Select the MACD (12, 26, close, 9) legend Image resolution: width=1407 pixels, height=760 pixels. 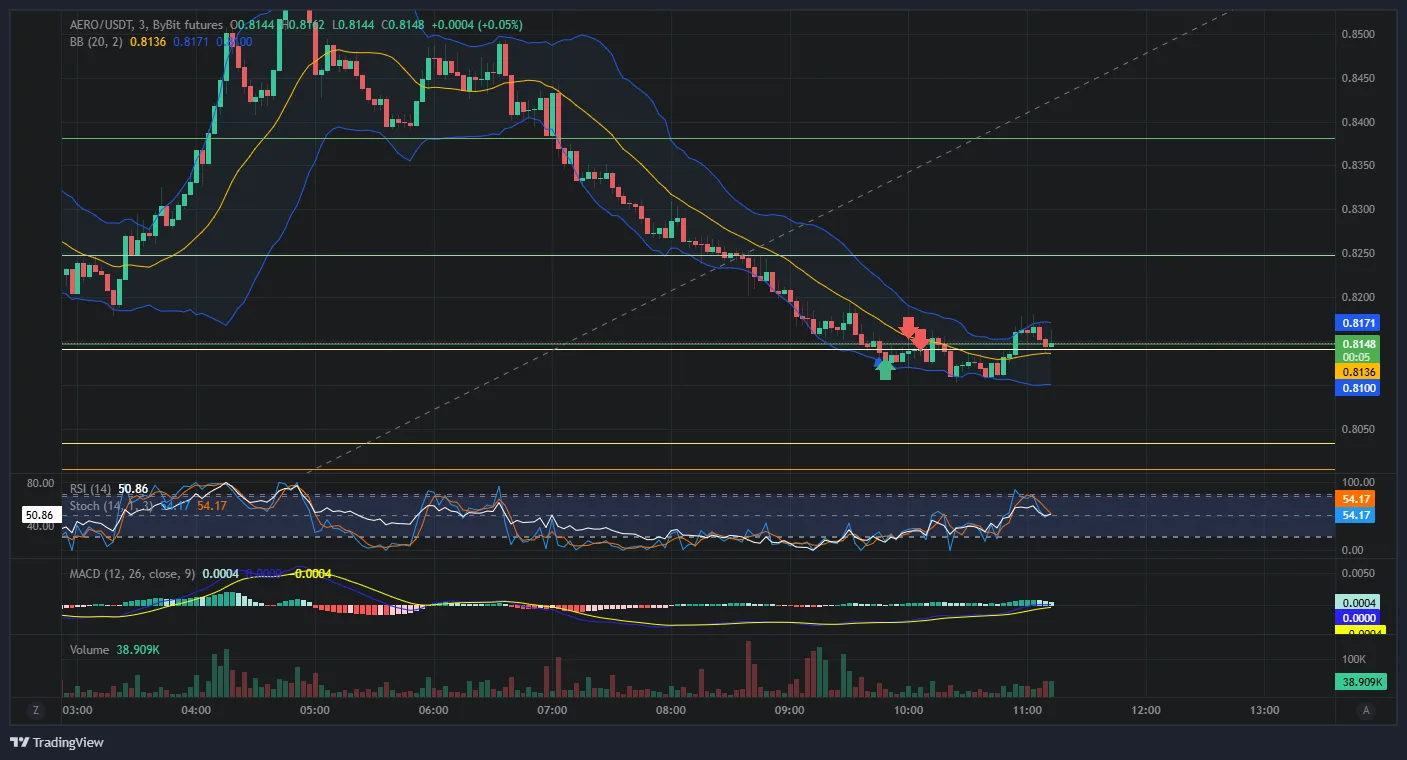click(132, 574)
